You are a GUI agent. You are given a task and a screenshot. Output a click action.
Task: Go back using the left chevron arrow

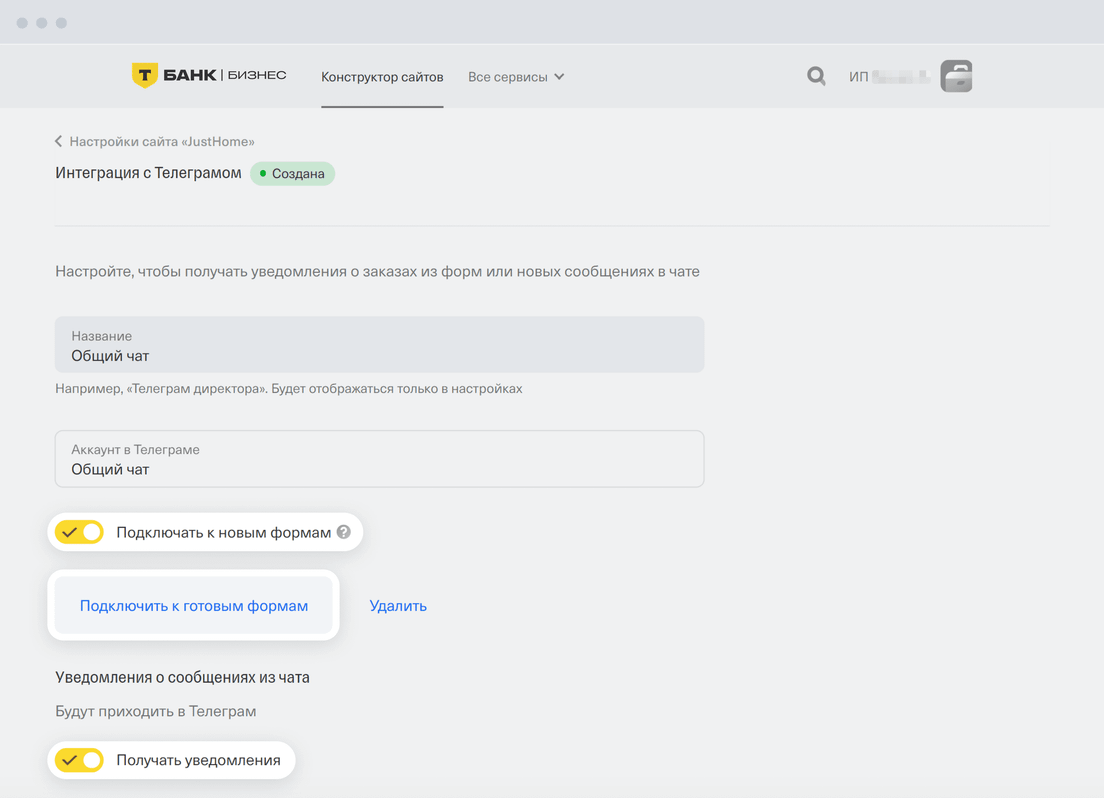[59, 142]
